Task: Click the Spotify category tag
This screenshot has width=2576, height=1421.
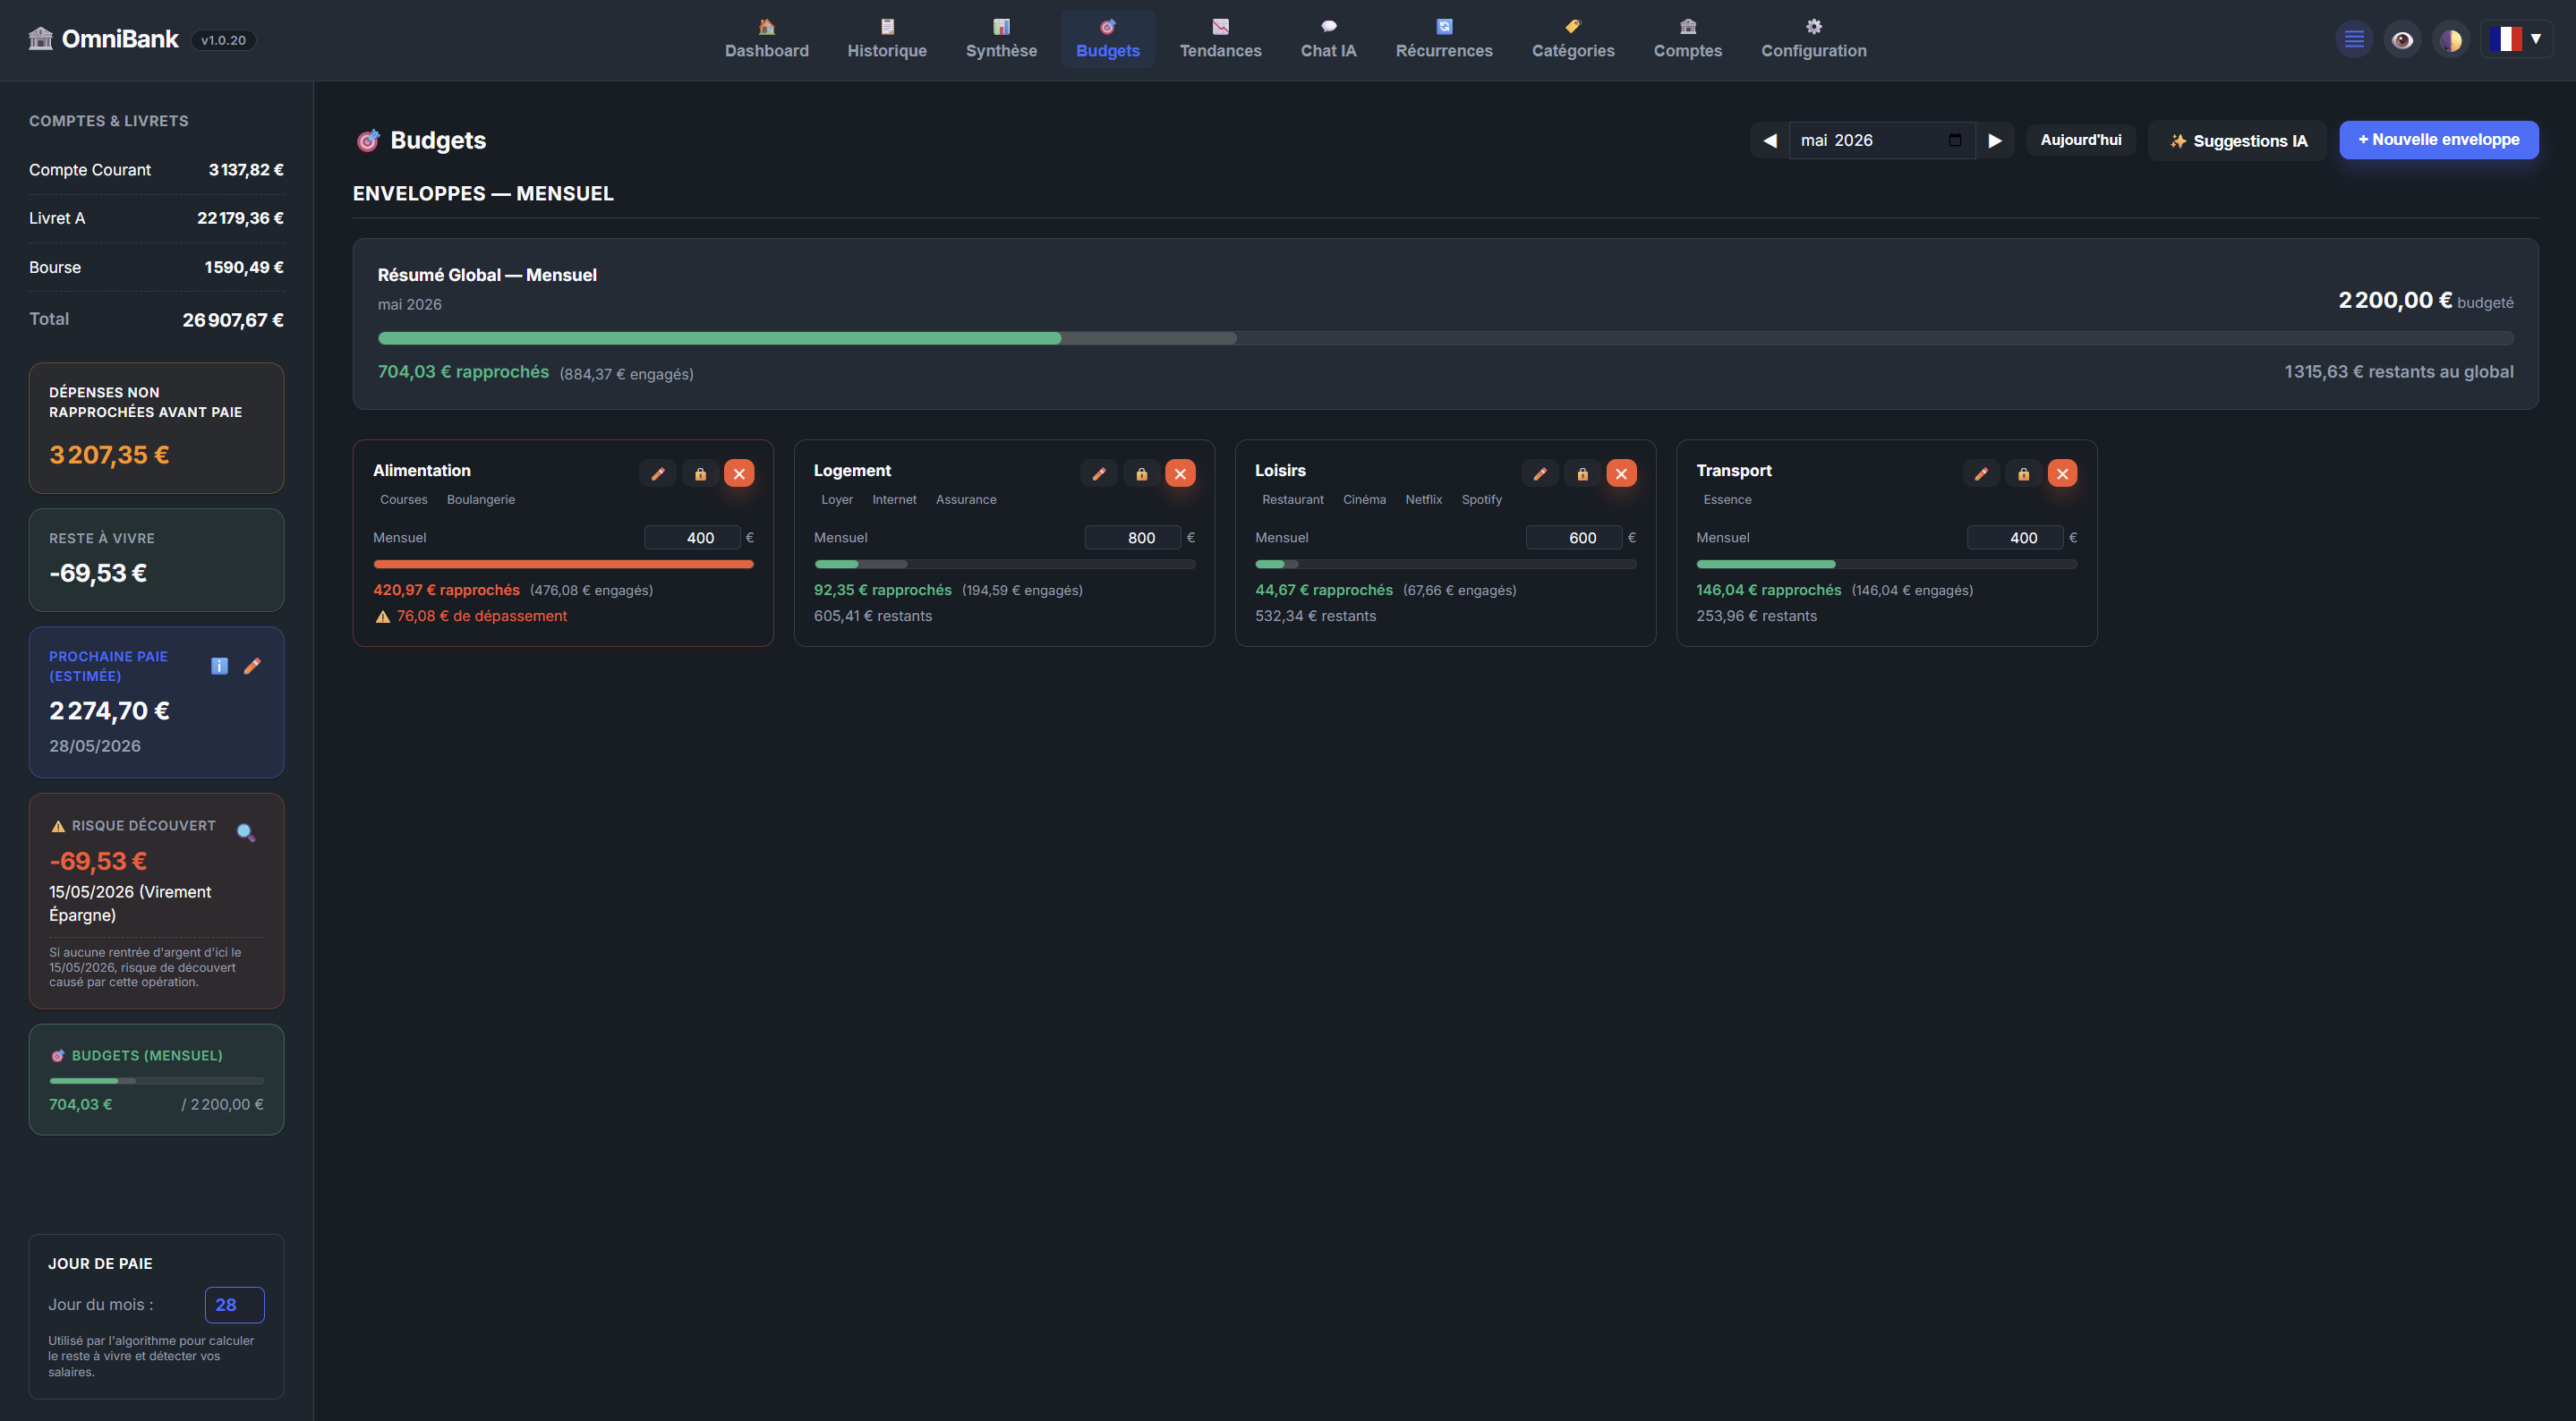Action: point(1481,499)
